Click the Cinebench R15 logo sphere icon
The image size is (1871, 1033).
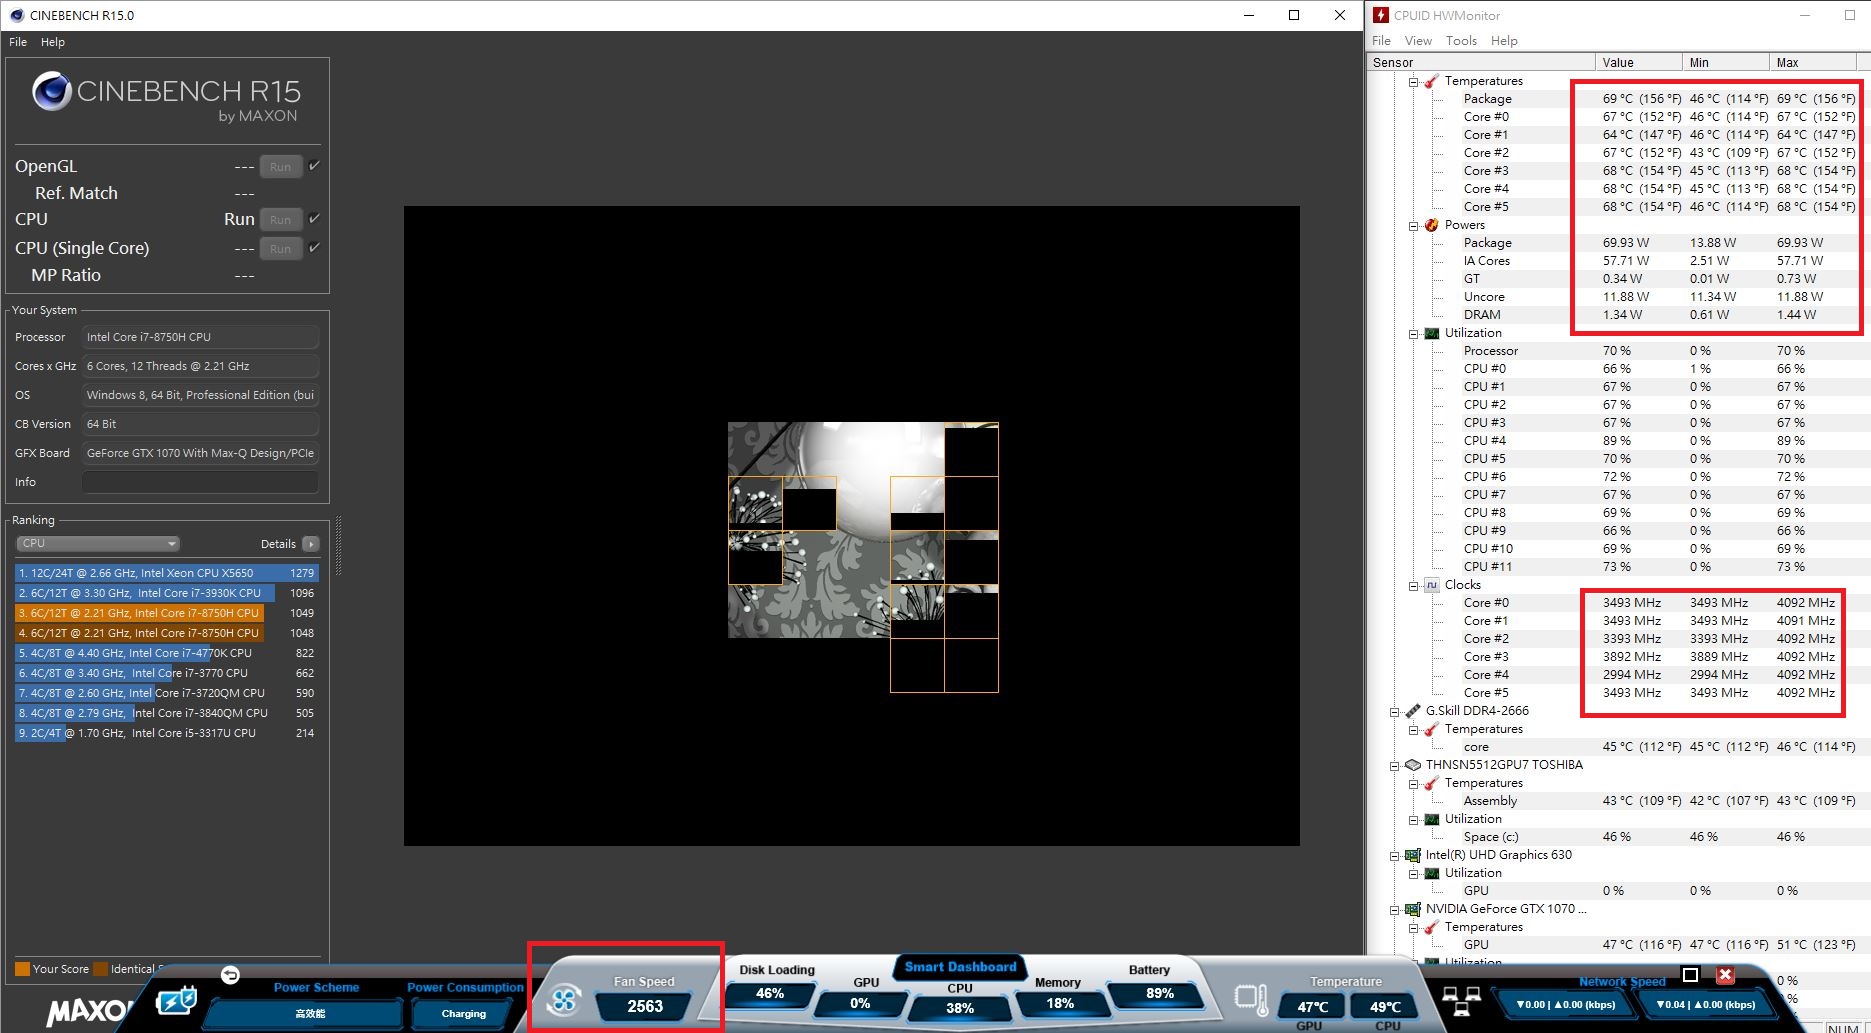[52, 92]
